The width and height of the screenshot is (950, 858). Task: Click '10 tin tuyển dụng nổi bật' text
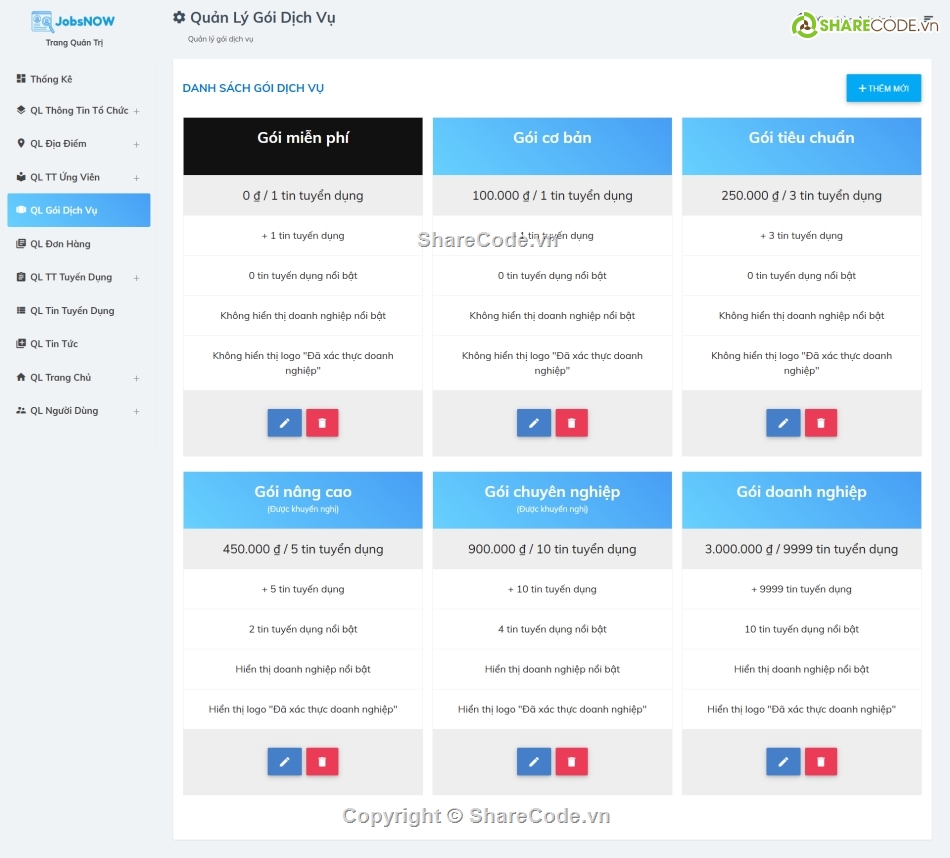pyautogui.click(x=802, y=630)
